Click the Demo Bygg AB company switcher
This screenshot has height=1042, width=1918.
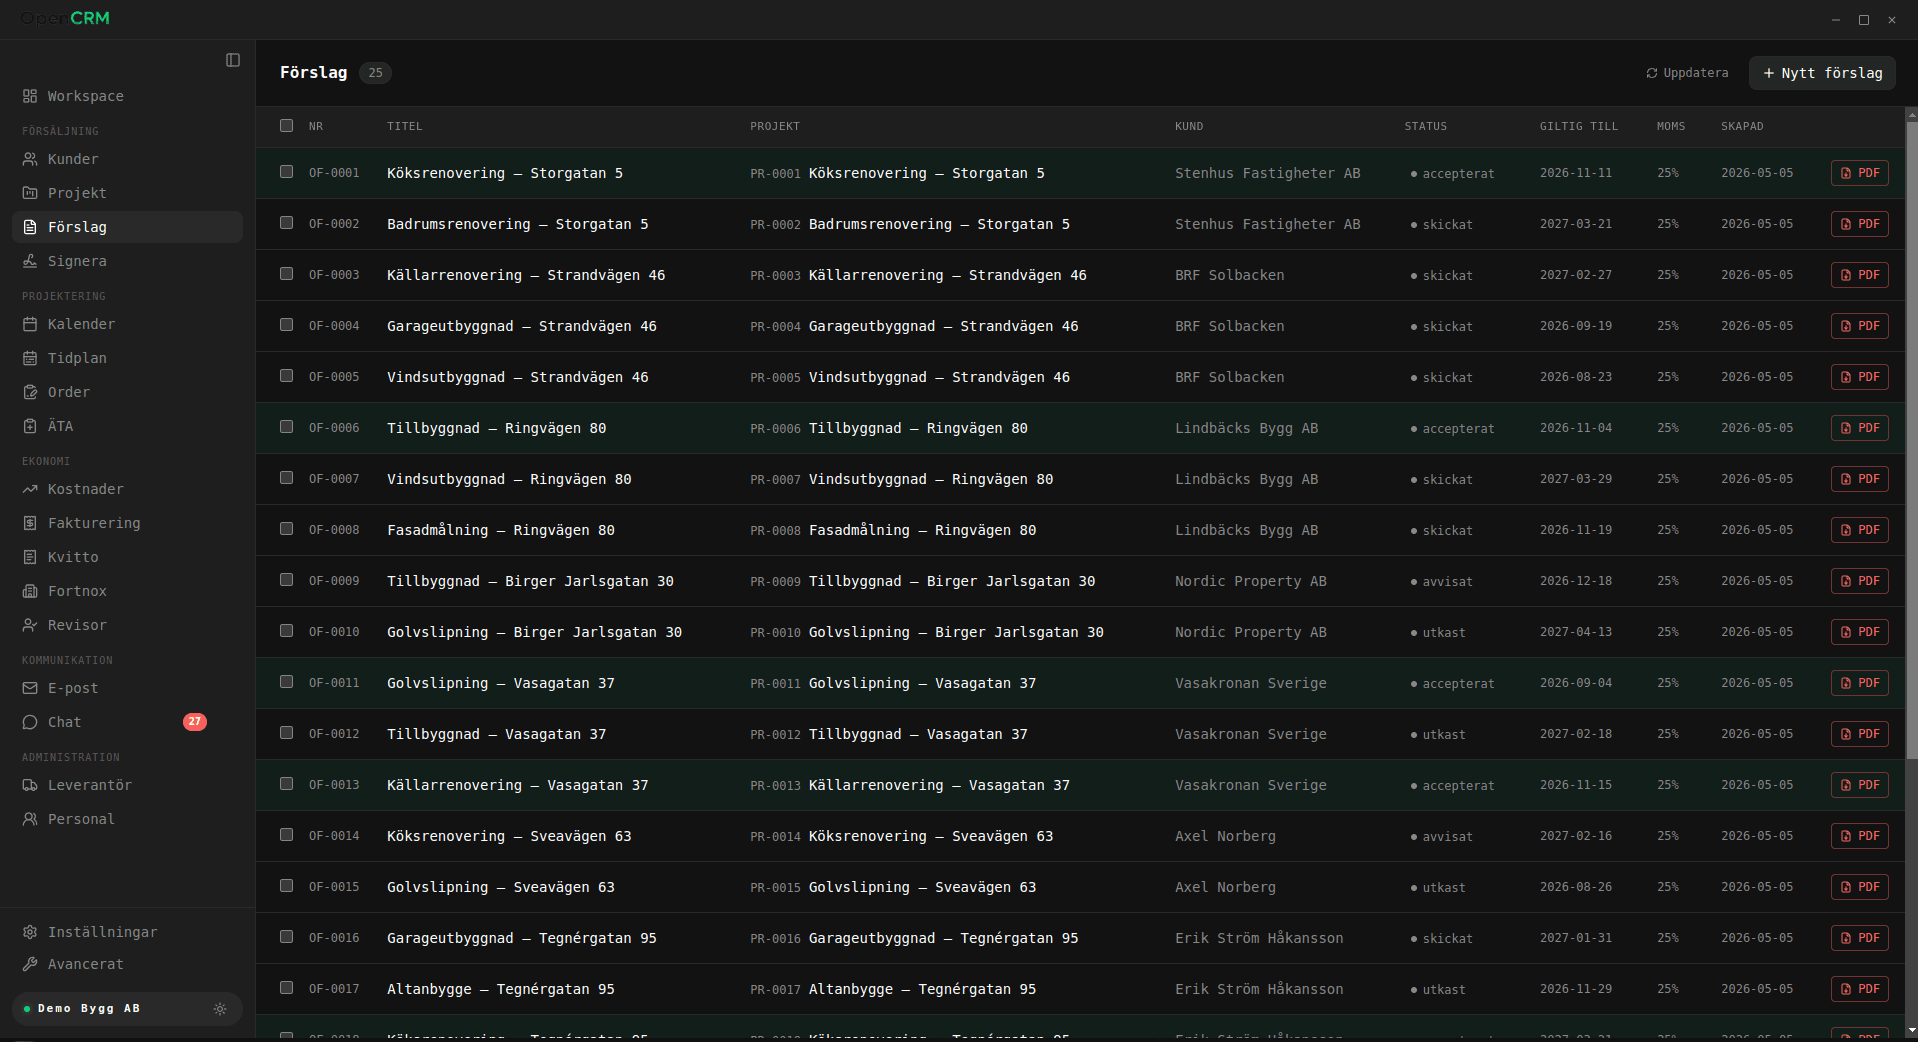coord(127,1009)
